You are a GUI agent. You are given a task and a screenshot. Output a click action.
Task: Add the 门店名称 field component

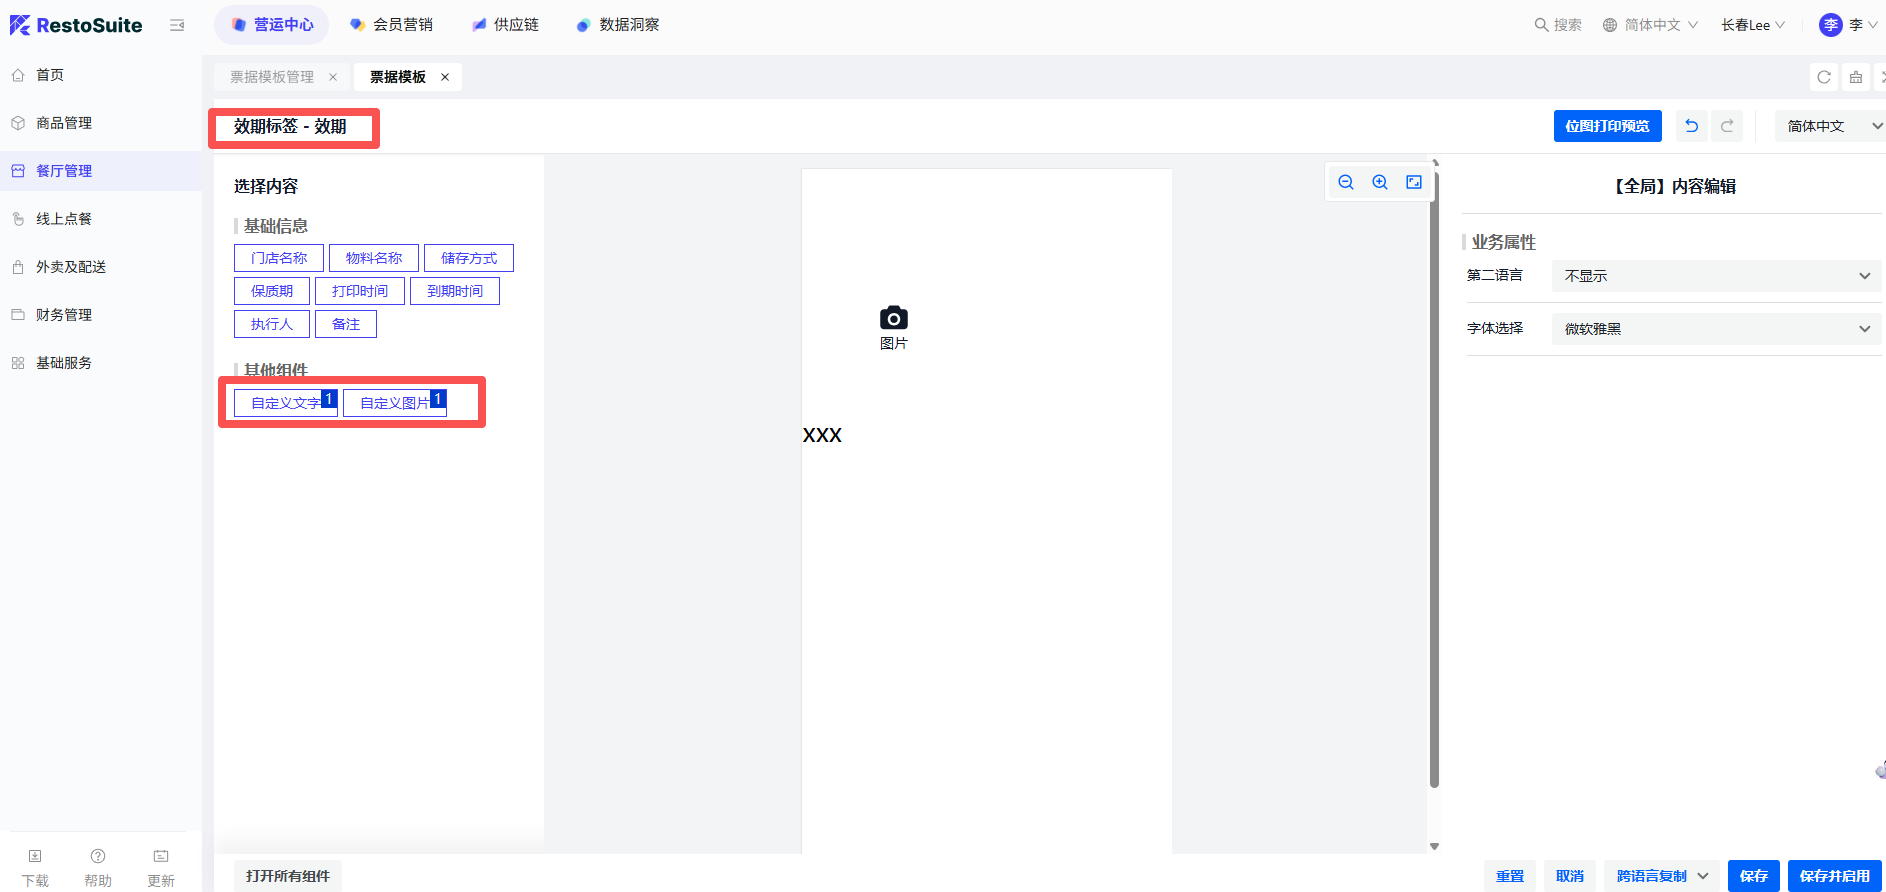[279, 258]
